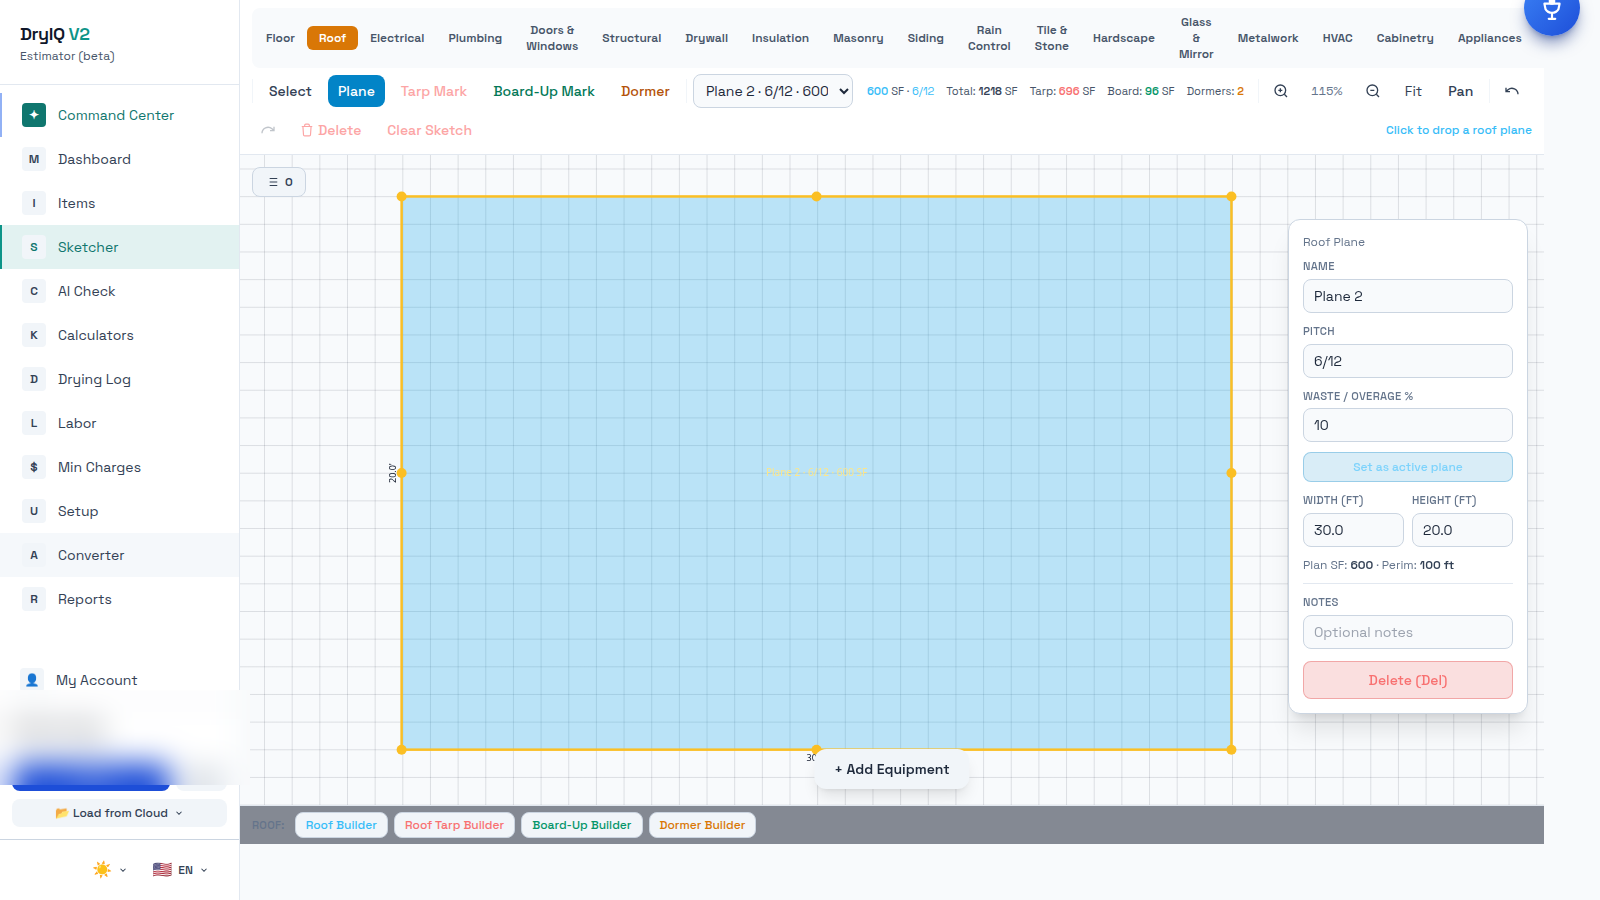The width and height of the screenshot is (1600, 900).
Task: Open the AI Check page
Action: point(120,291)
